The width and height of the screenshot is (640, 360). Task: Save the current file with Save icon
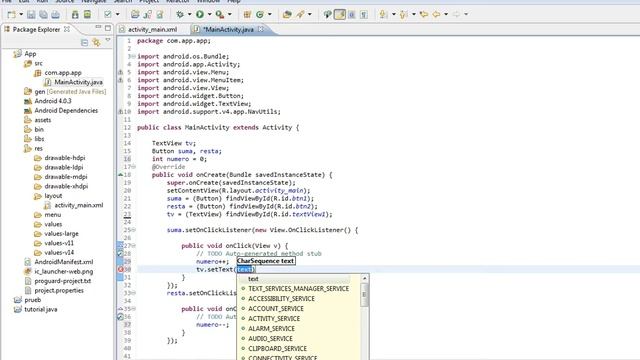pos(31,15)
